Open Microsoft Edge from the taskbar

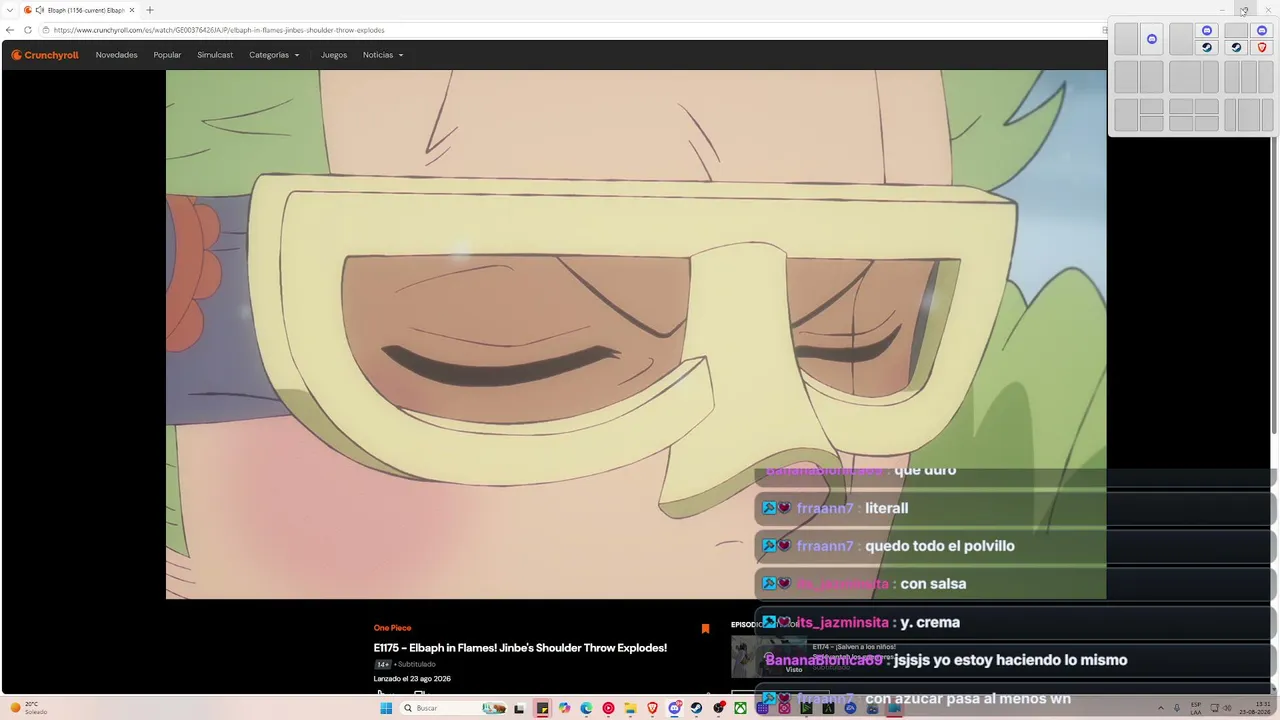coord(586,708)
